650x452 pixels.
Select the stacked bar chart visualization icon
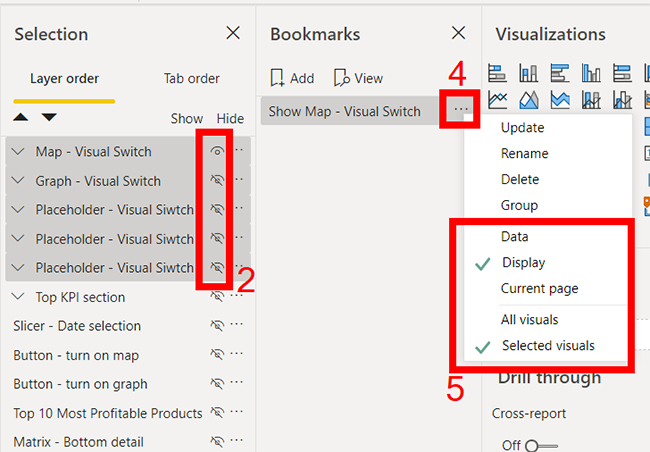[x=497, y=73]
